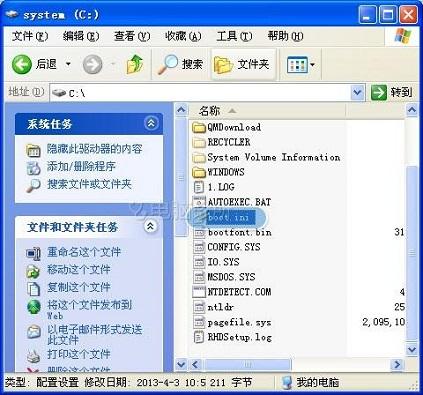This screenshot has height=395, width=423.
Task: Open the Back button history dropdown arrow
Action: 68,64
